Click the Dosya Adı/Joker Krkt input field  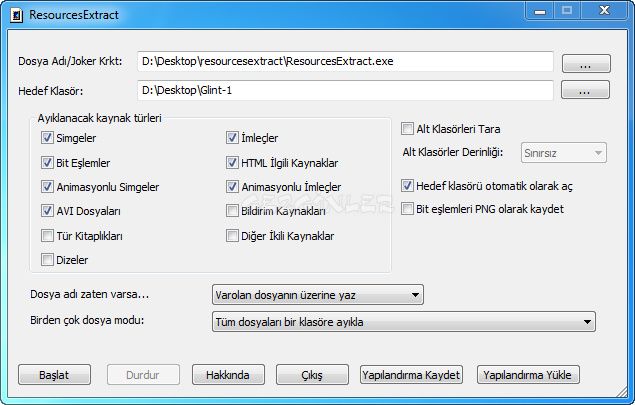[x=345, y=61]
